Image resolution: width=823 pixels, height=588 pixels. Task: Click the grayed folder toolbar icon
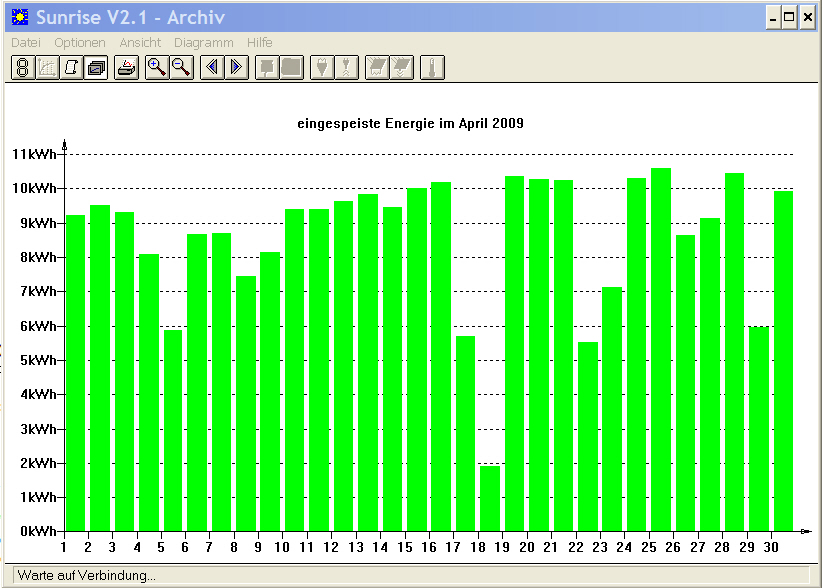click(292, 68)
